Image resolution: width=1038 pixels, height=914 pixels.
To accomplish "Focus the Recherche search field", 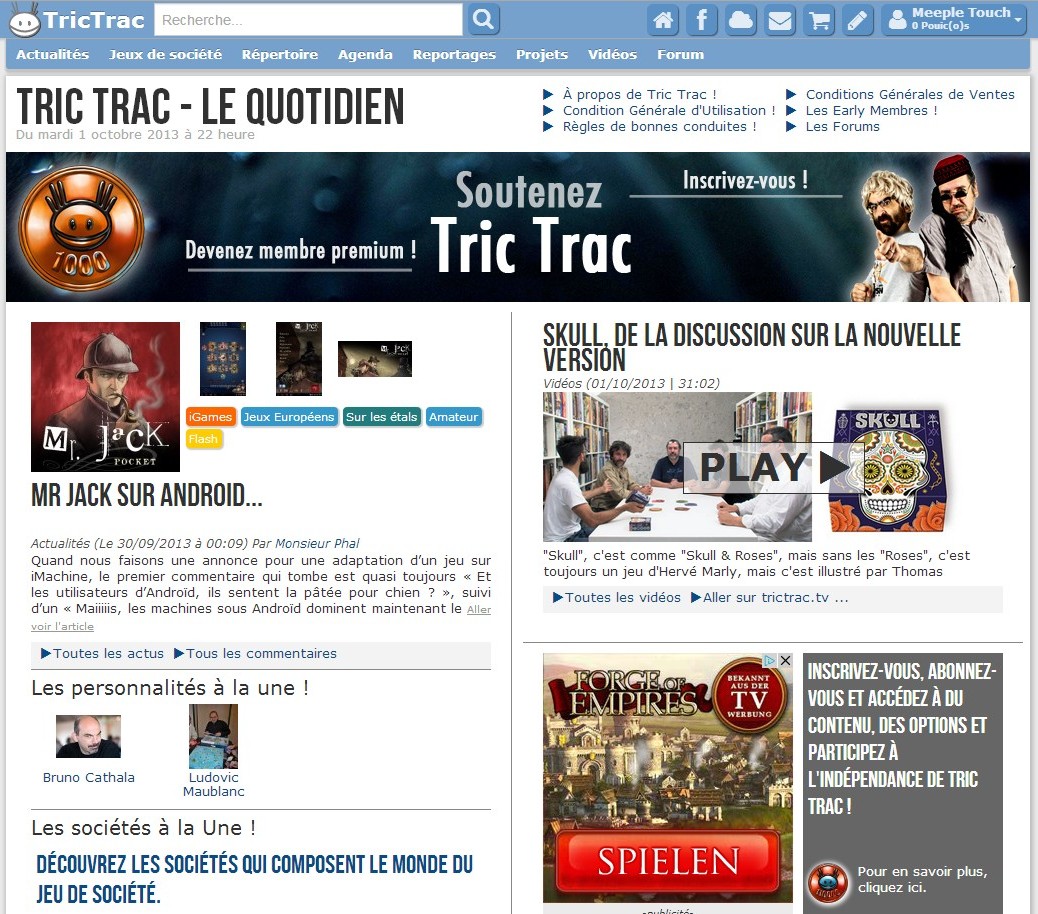I will pyautogui.click(x=308, y=20).
